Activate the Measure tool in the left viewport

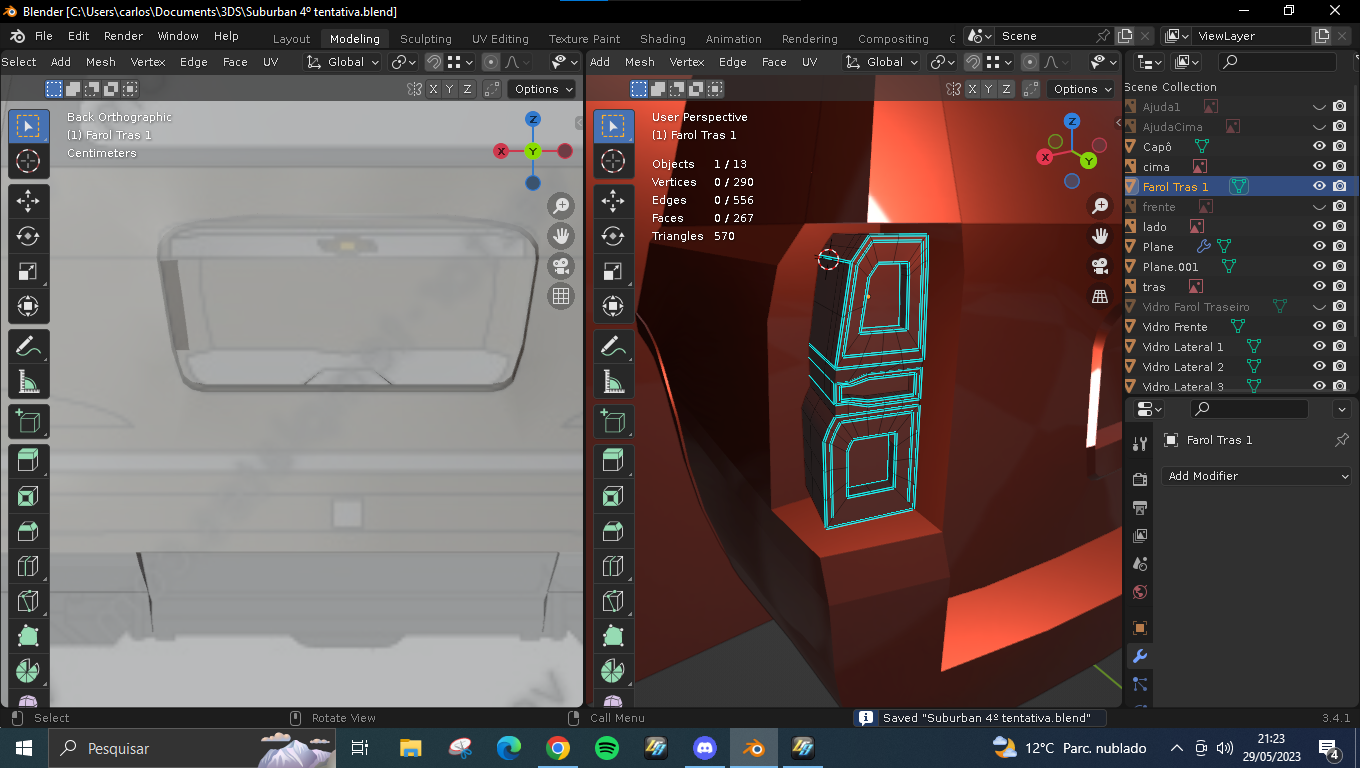pyautogui.click(x=28, y=381)
